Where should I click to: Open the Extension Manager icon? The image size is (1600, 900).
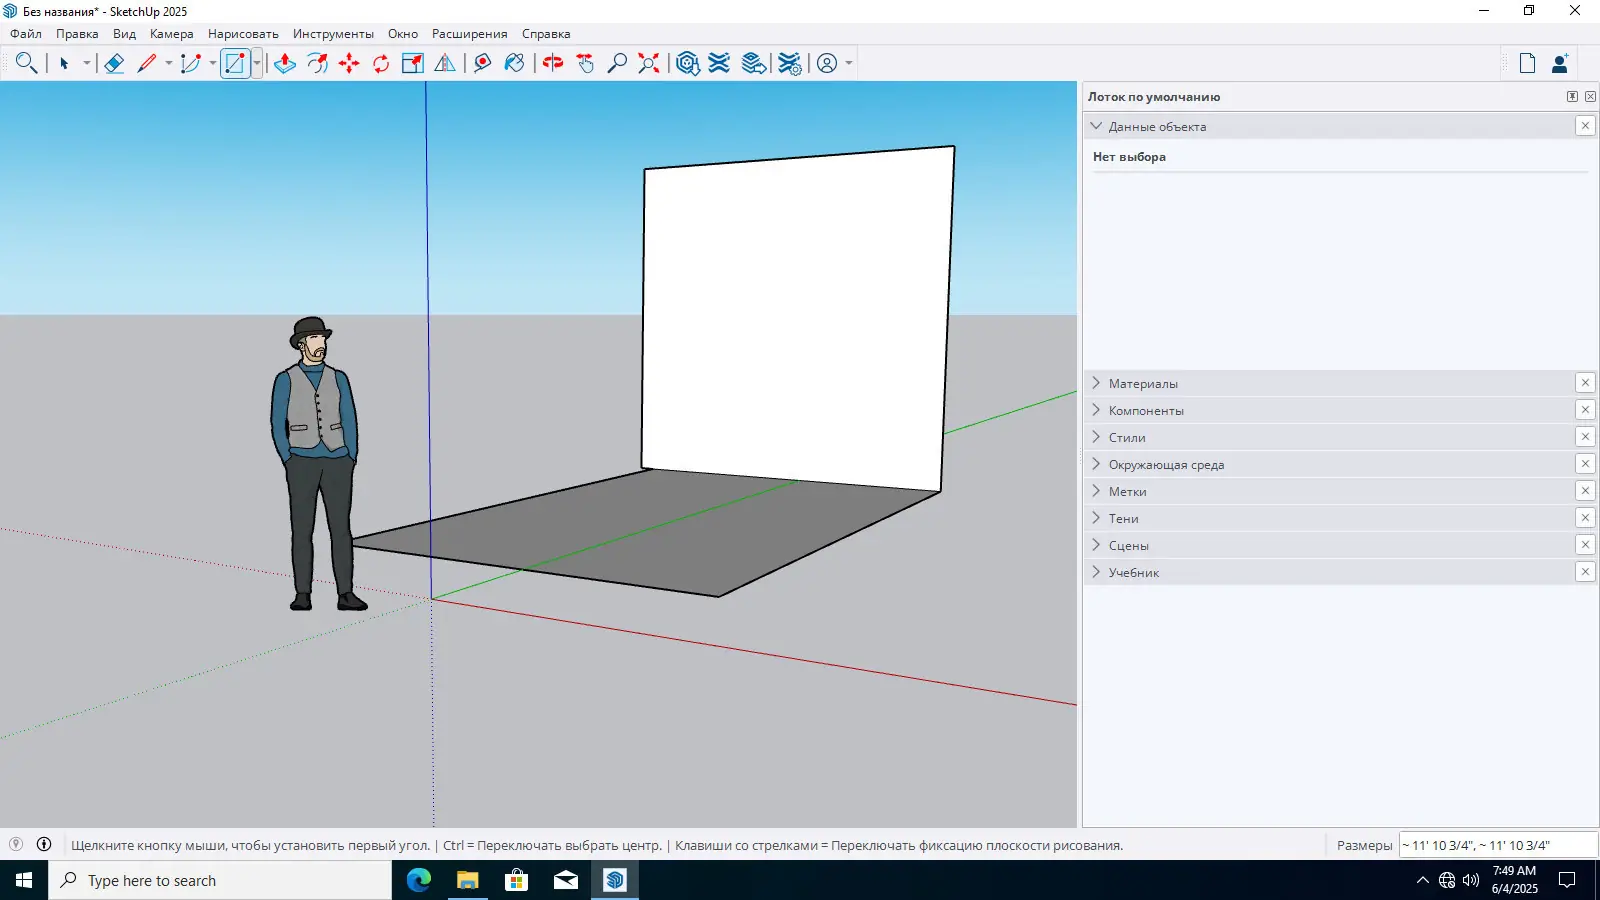[x=790, y=64]
